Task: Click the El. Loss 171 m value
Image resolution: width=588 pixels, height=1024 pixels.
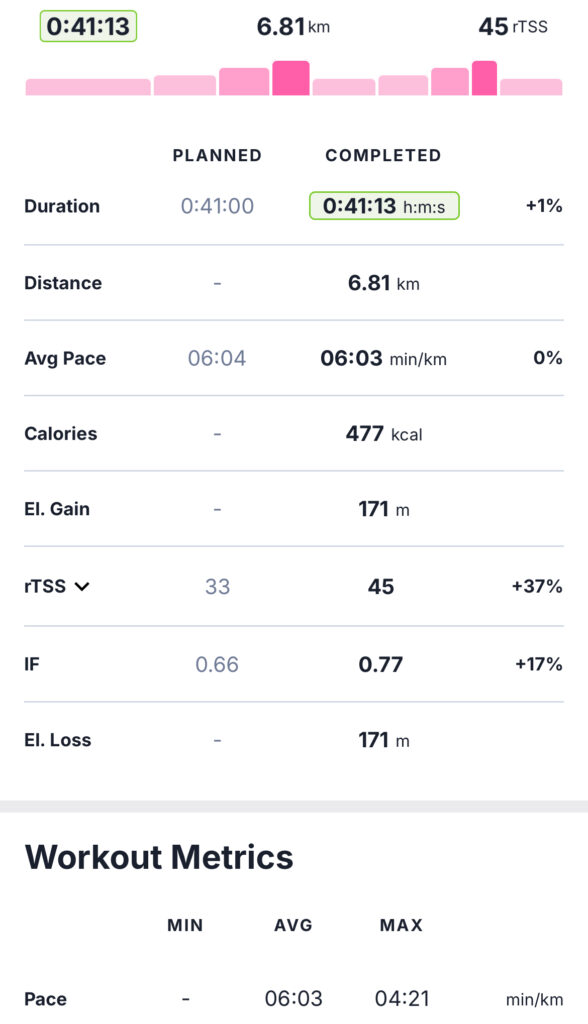Action: pyautogui.click(x=384, y=740)
